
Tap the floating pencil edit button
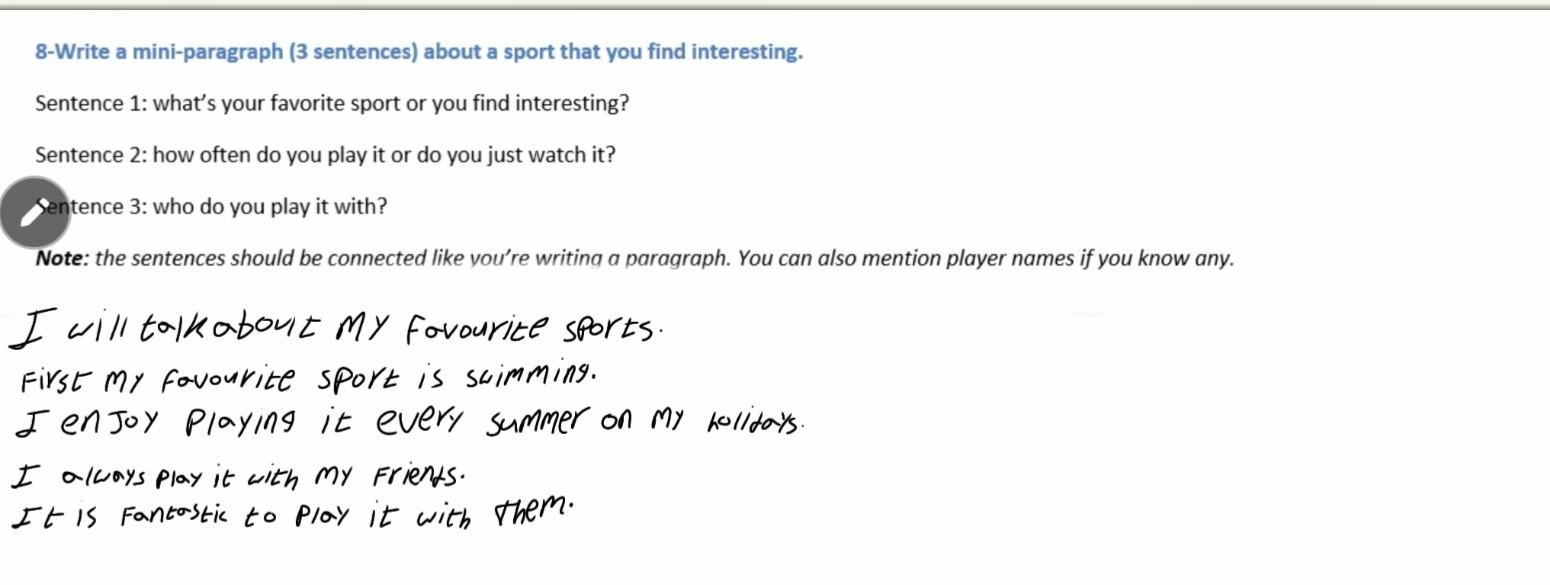coord(34,212)
